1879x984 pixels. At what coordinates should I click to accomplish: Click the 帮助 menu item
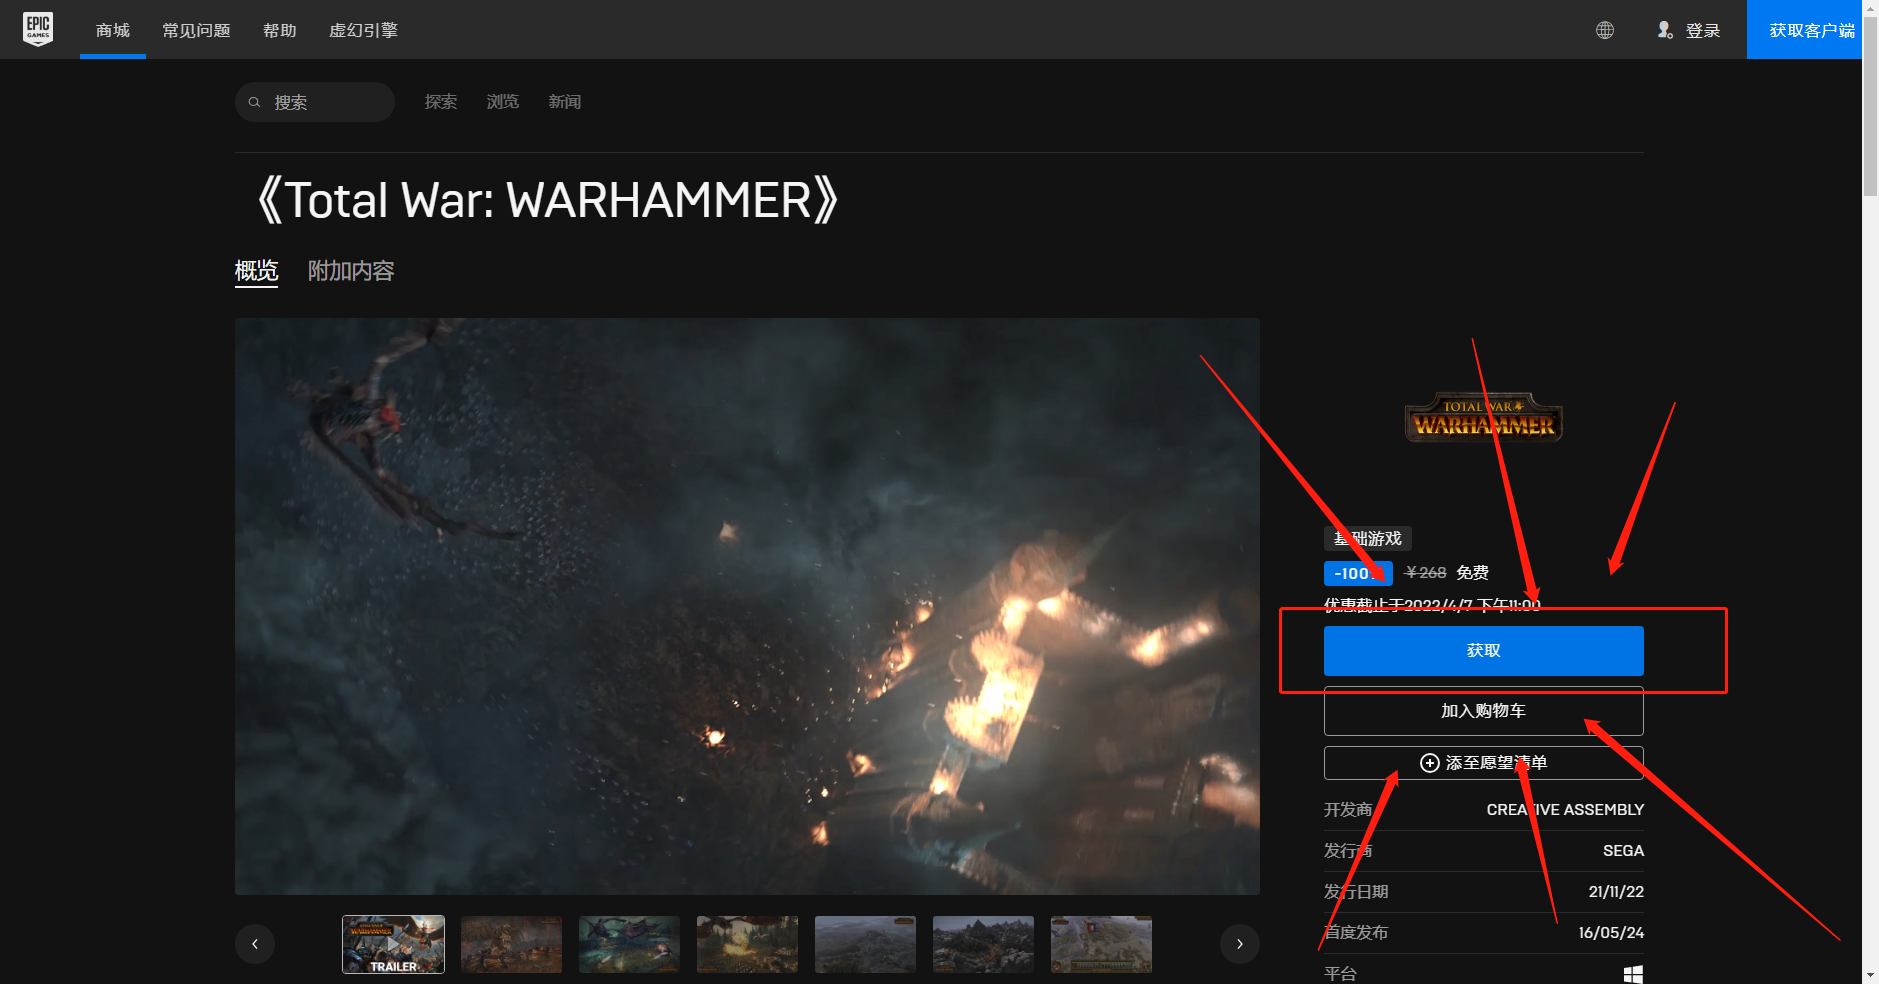point(279,30)
